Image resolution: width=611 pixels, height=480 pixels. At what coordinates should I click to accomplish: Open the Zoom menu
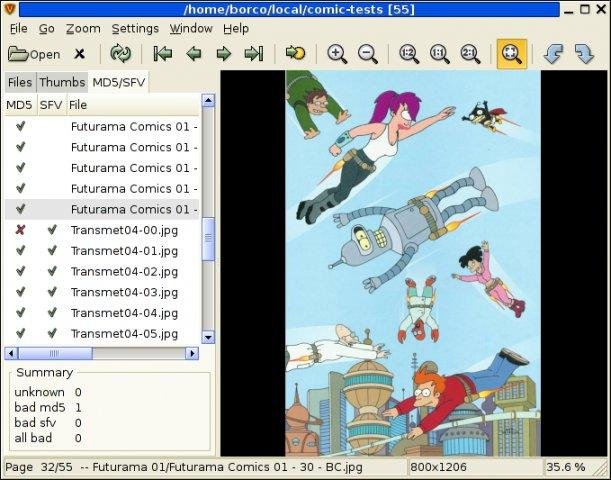[x=83, y=28]
